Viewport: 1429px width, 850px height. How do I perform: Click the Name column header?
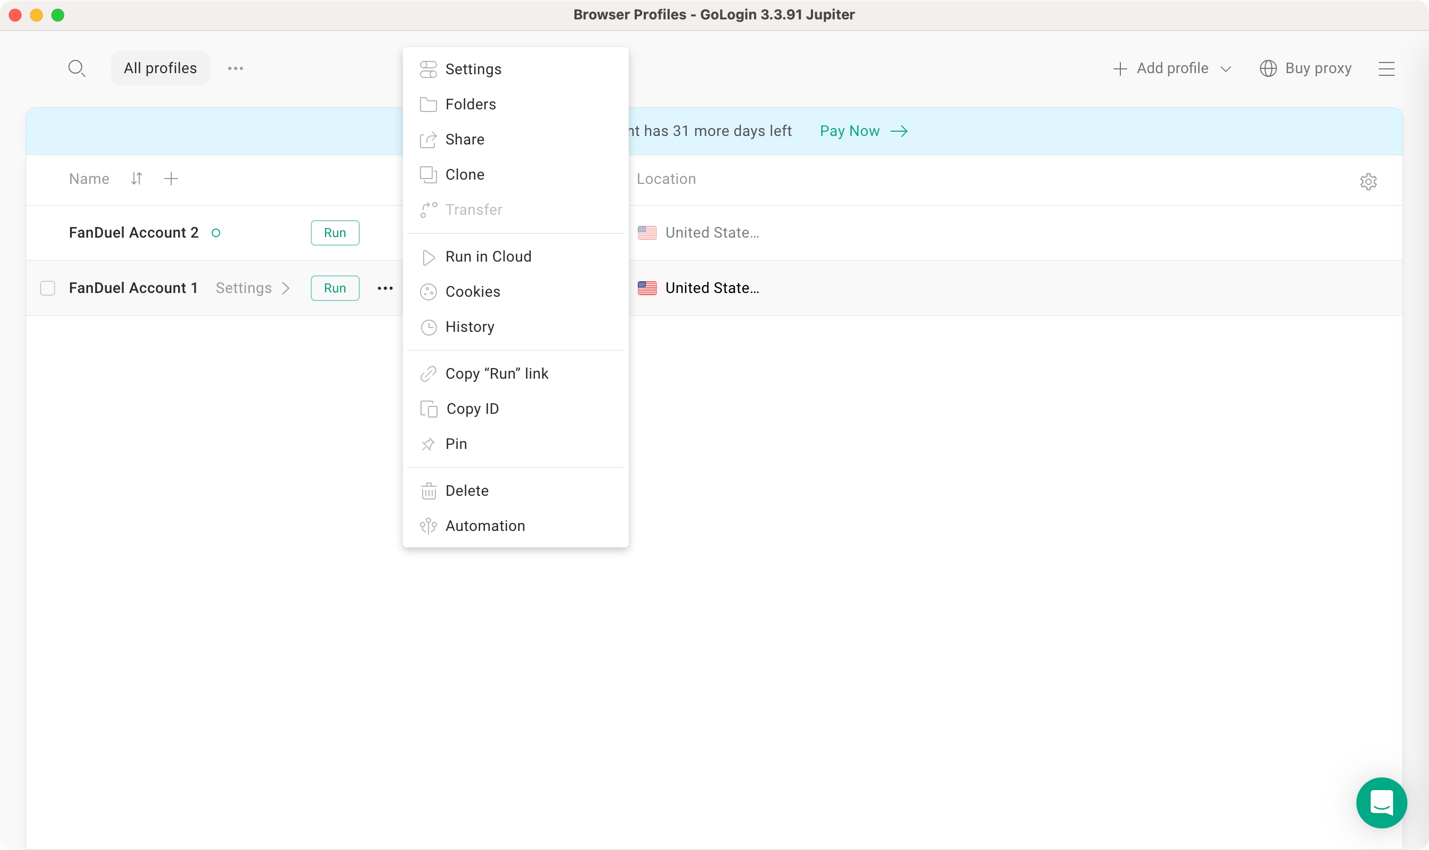pyautogui.click(x=89, y=179)
